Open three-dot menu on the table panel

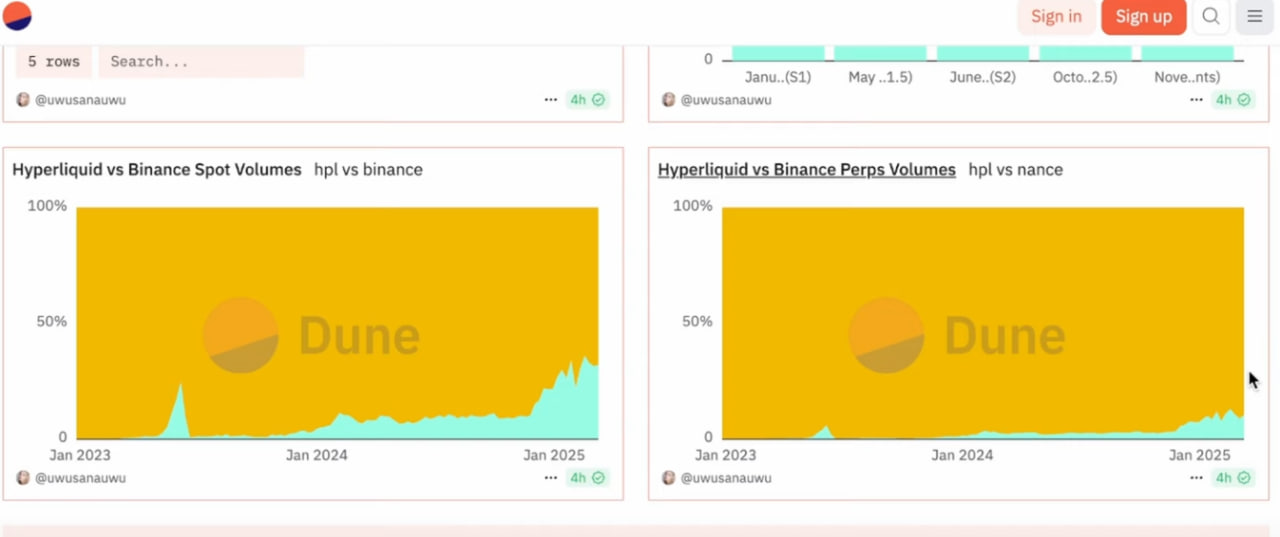point(551,100)
